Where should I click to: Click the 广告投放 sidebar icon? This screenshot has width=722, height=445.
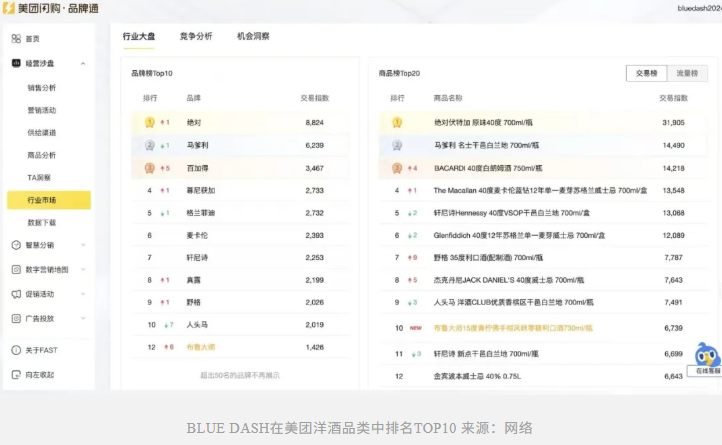pos(16,318)
